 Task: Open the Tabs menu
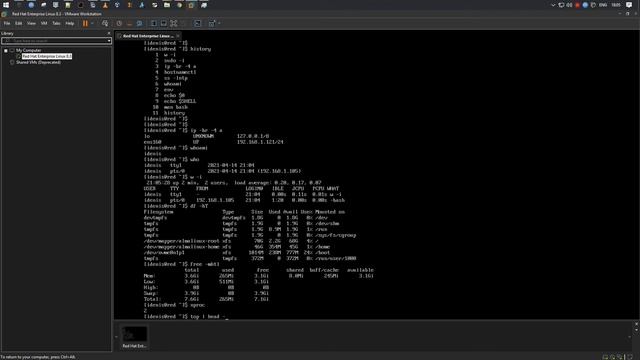tap(56, 23)
